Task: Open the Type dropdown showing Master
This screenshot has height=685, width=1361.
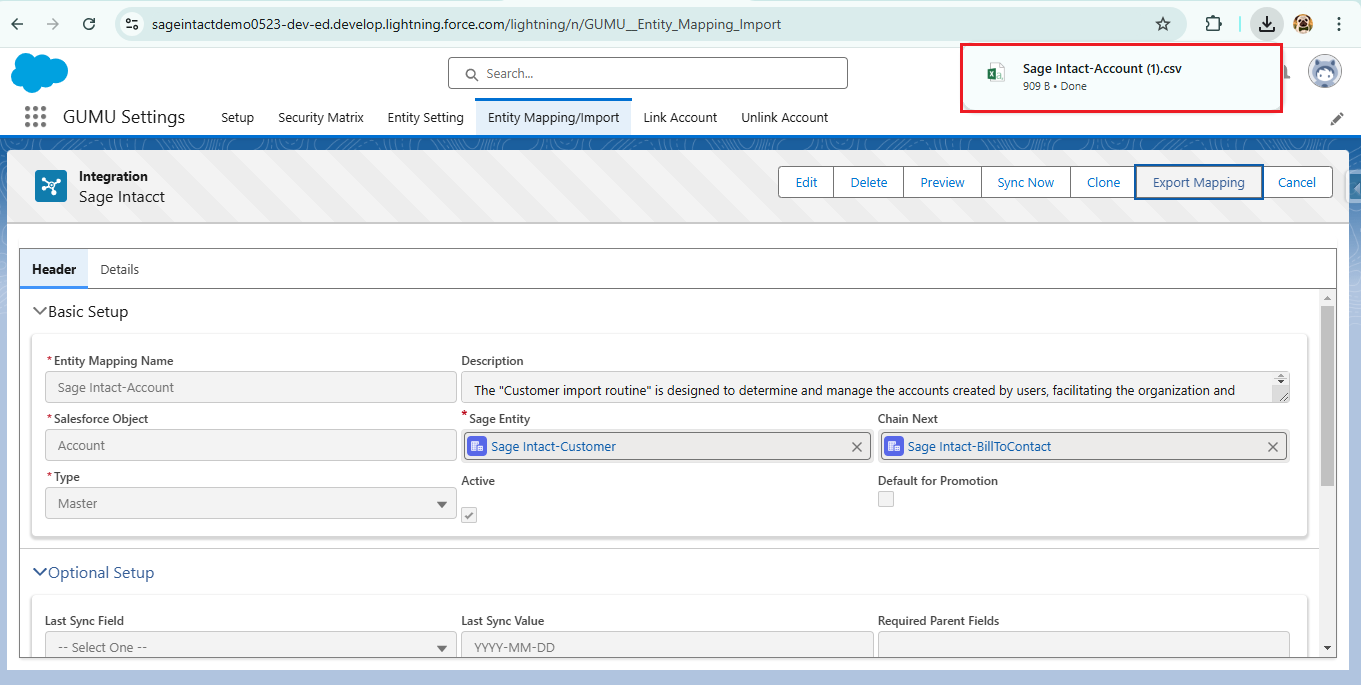Action: pyautogui.click(x=251, y=504)
